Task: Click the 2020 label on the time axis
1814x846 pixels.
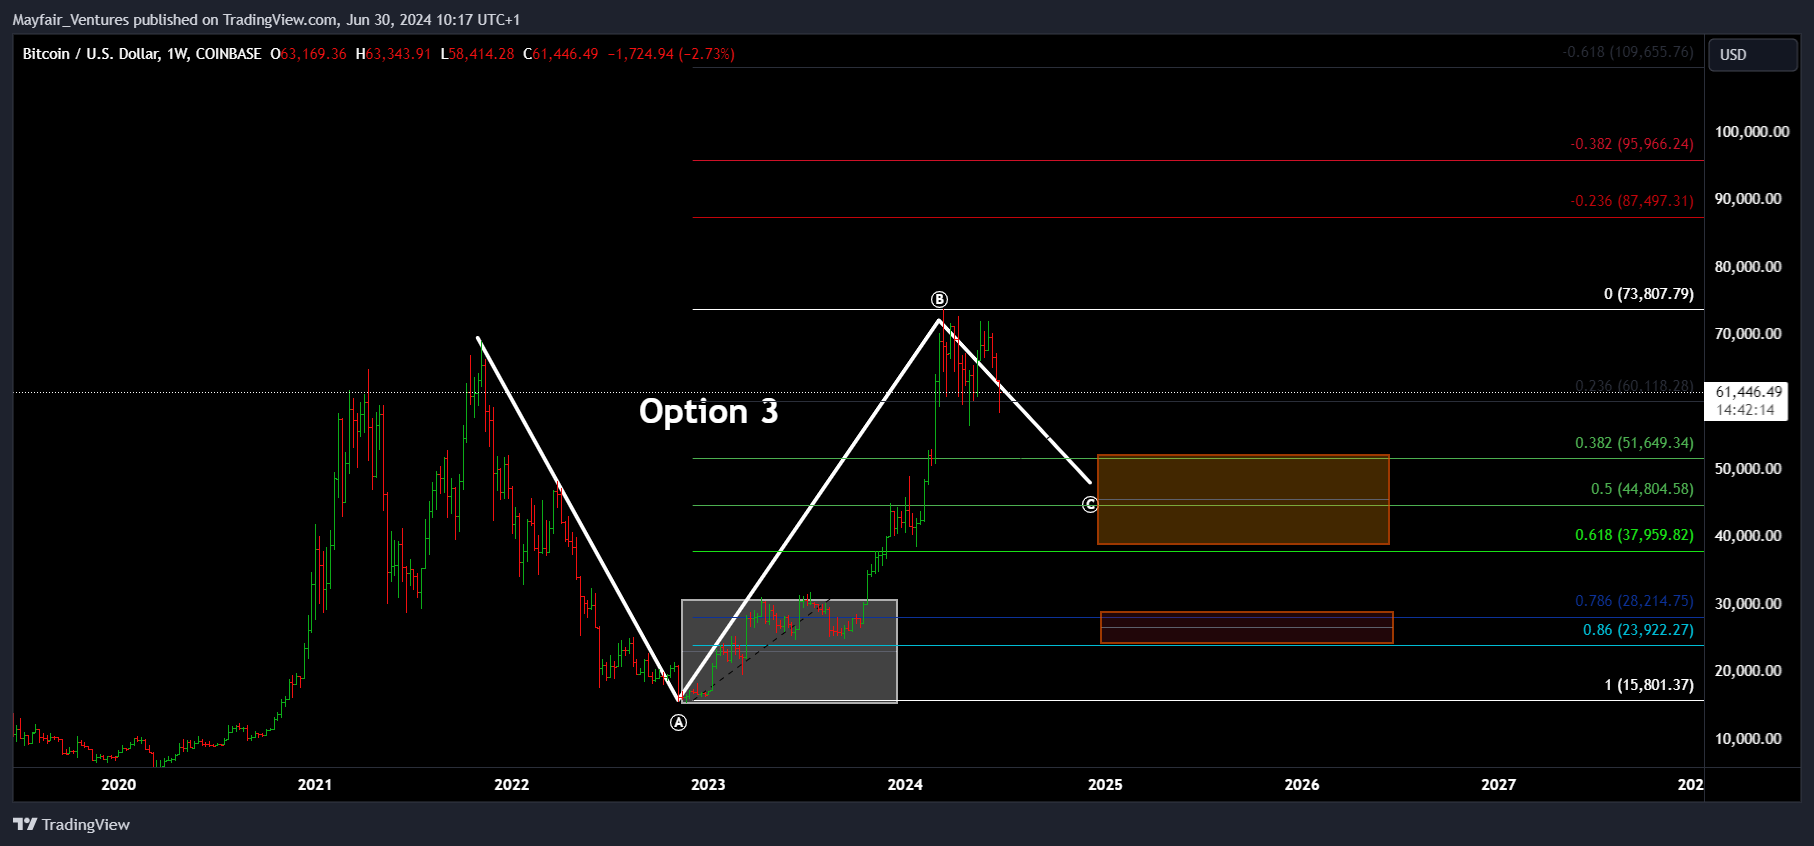Action: pyautogui.click(x=118, y=785)
